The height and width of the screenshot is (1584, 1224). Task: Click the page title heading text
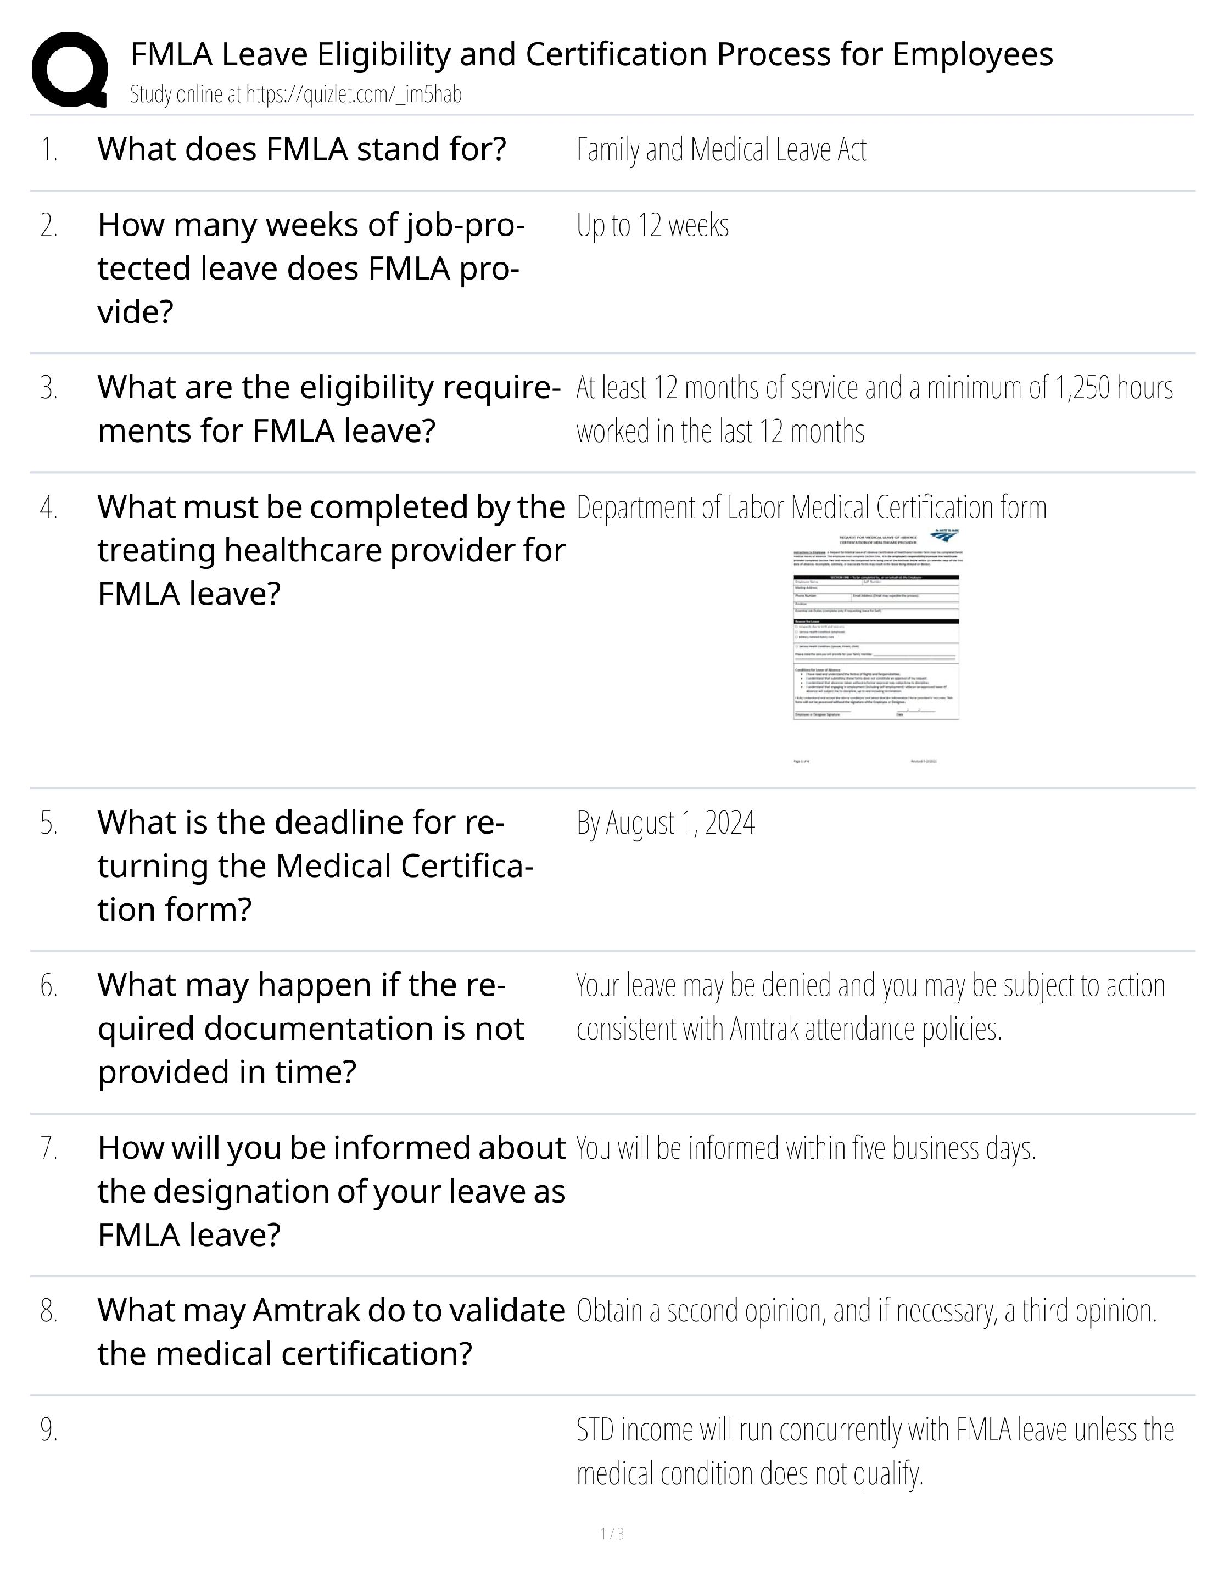(x=591, y=54)
